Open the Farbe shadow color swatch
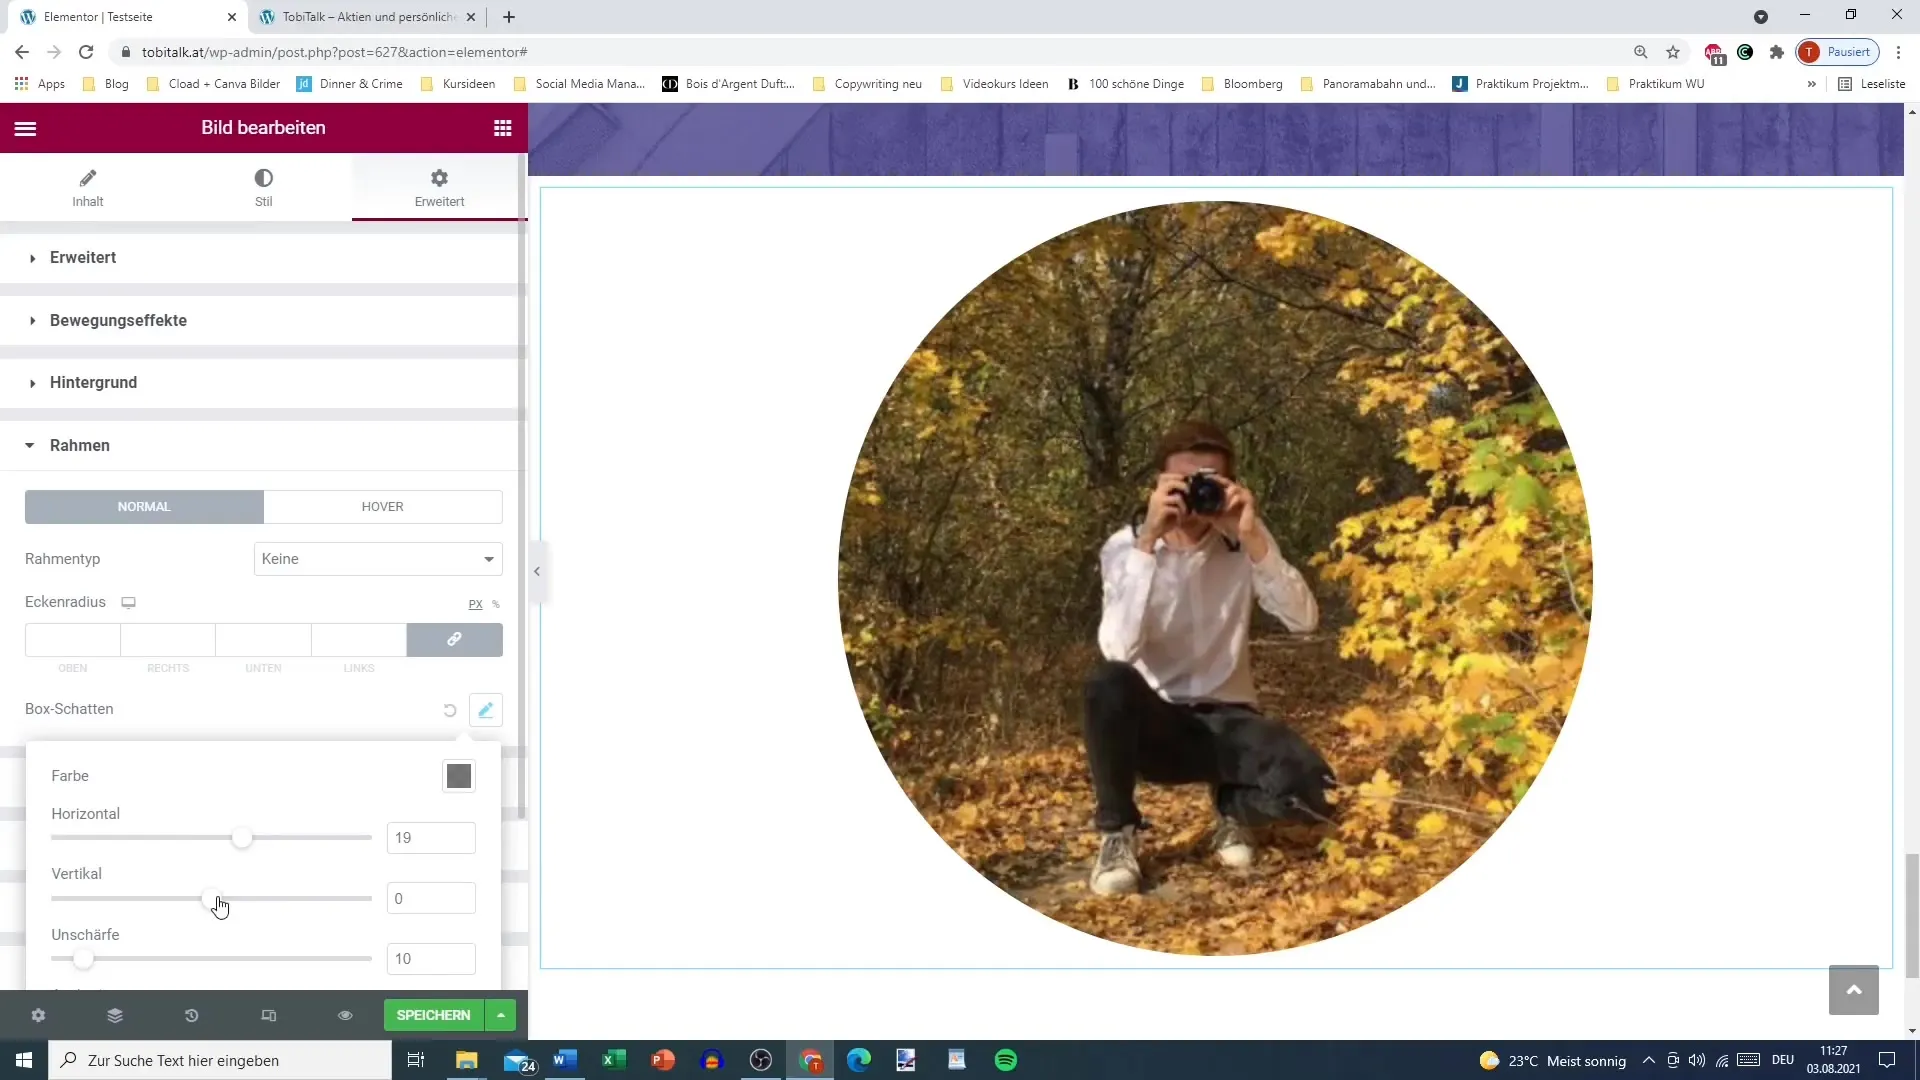 [458, 776]
